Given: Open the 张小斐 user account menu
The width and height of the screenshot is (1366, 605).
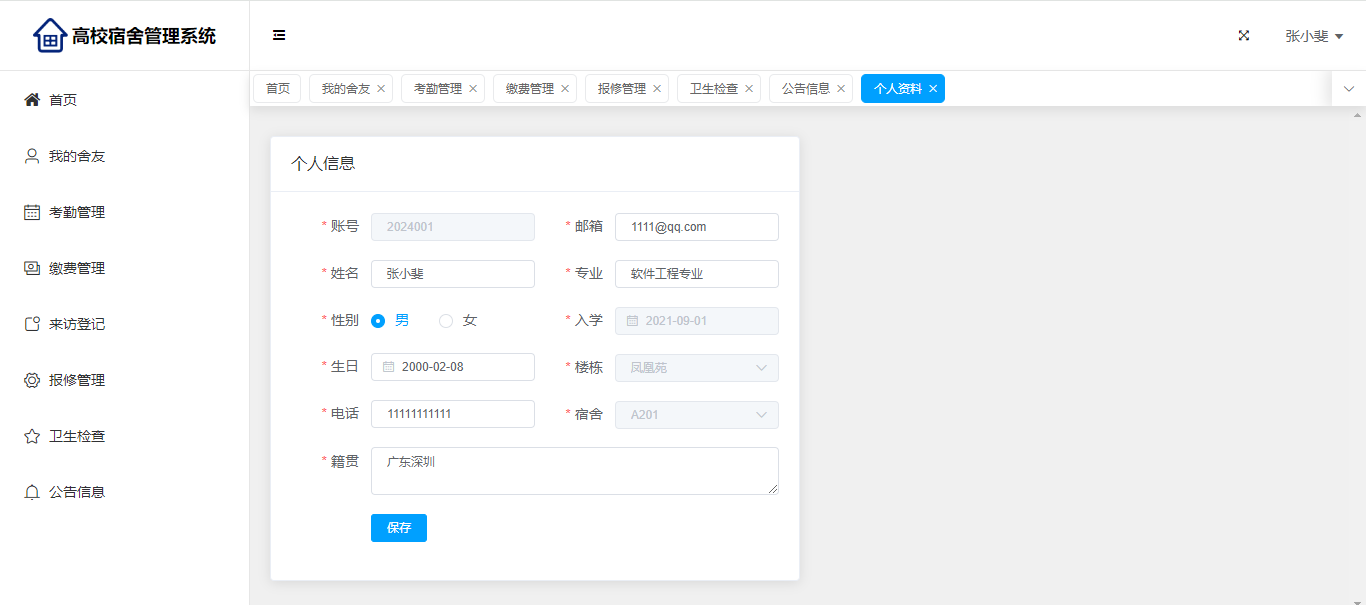Looking at the screenshot, I should pos(1313,36).
